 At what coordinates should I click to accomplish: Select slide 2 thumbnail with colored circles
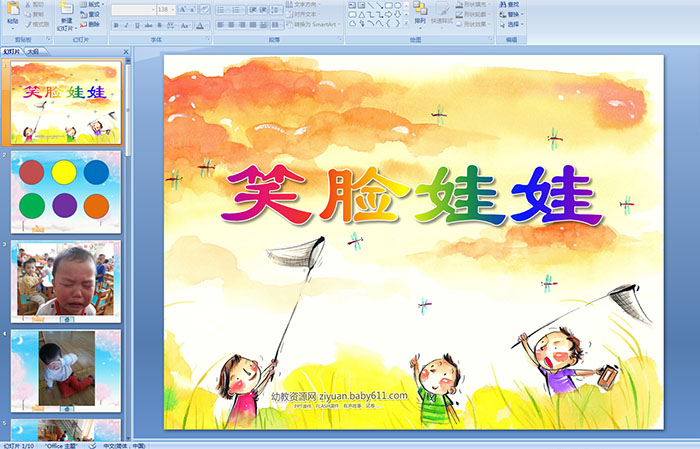[x=66, y=192]
